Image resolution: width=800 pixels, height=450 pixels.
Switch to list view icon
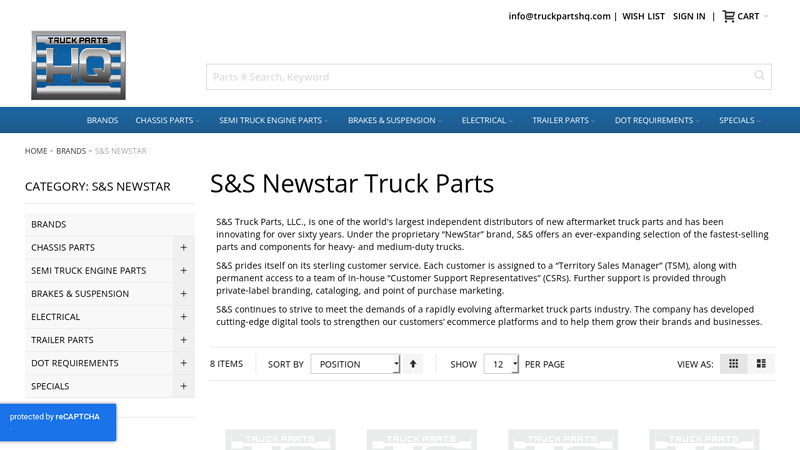pos(761,364)
